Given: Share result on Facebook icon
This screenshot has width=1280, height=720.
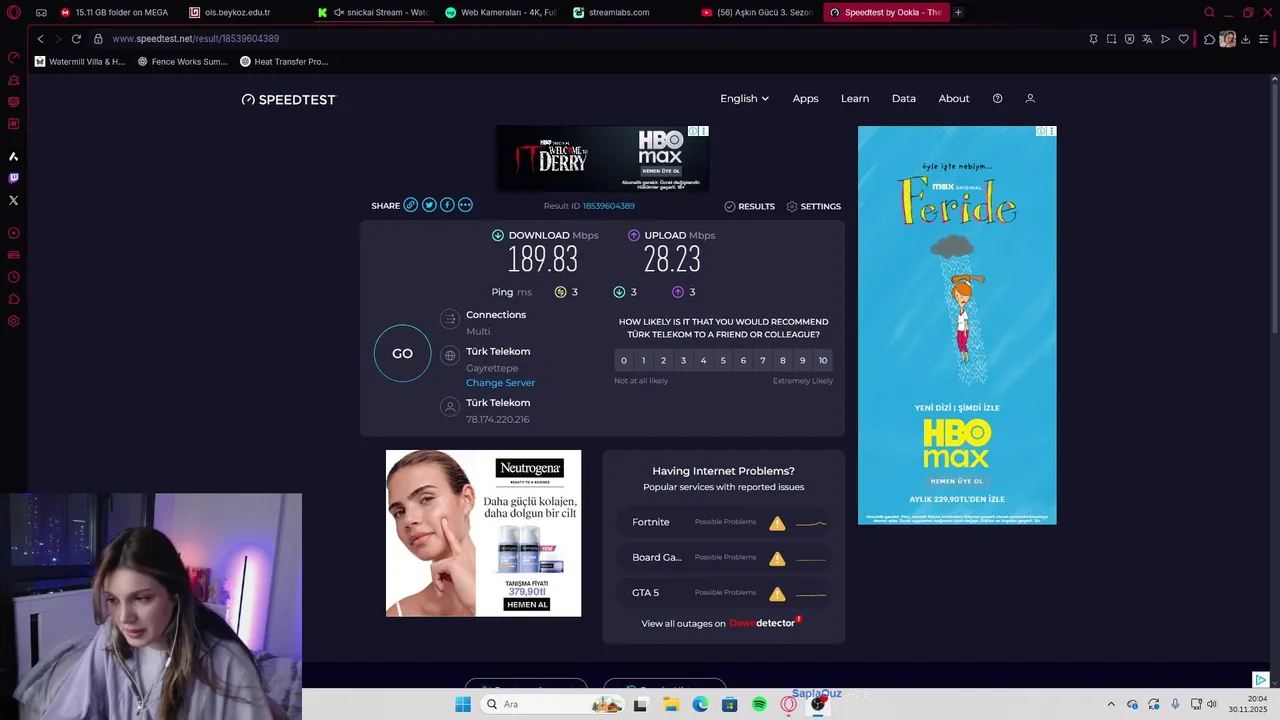Looking at the screenshot, I should (x=447, y=205).
